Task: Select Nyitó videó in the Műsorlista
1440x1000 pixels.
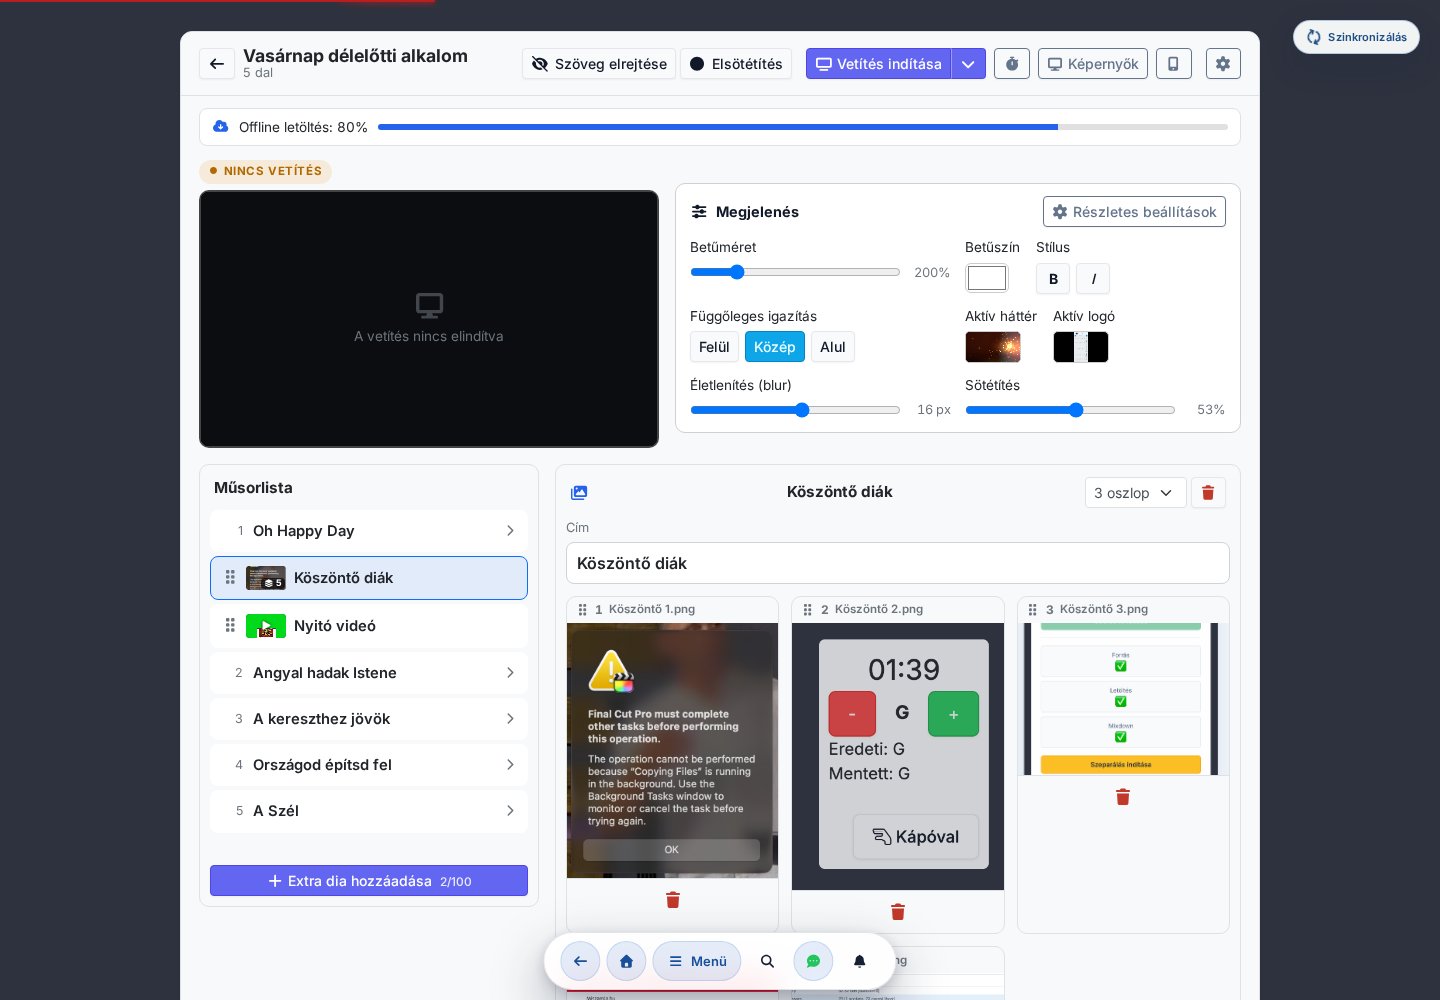Action: 369,626
